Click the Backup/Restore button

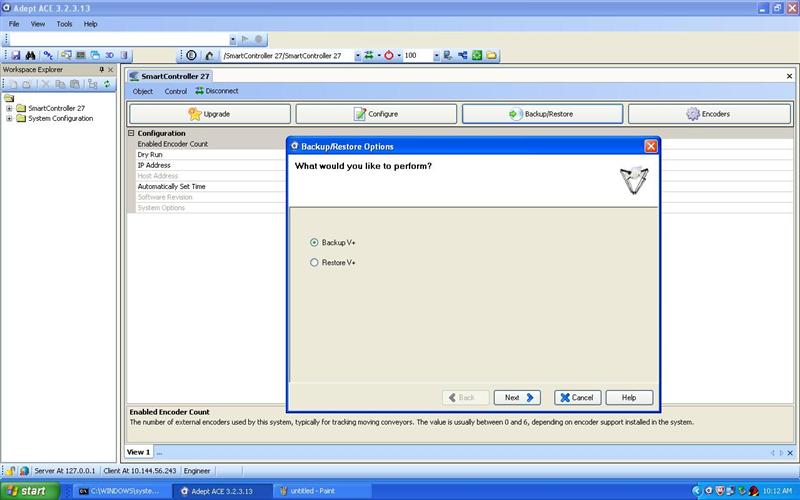(x=542, y=114)
